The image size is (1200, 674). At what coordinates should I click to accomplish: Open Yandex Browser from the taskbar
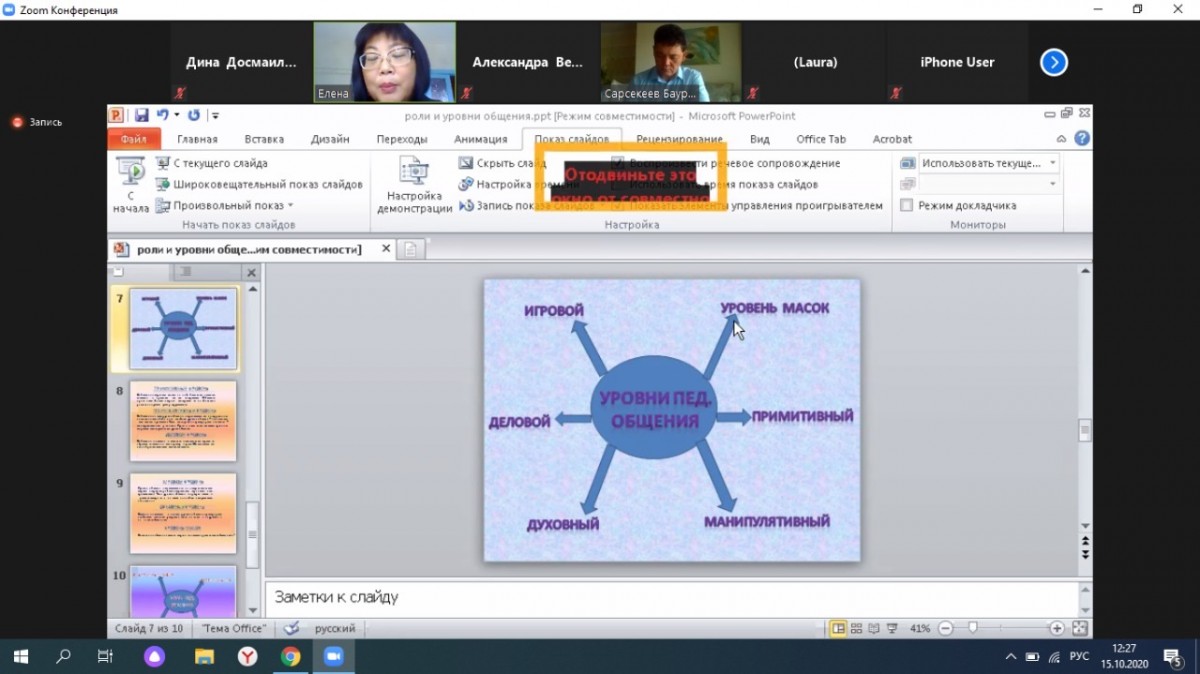coord(247,656)
